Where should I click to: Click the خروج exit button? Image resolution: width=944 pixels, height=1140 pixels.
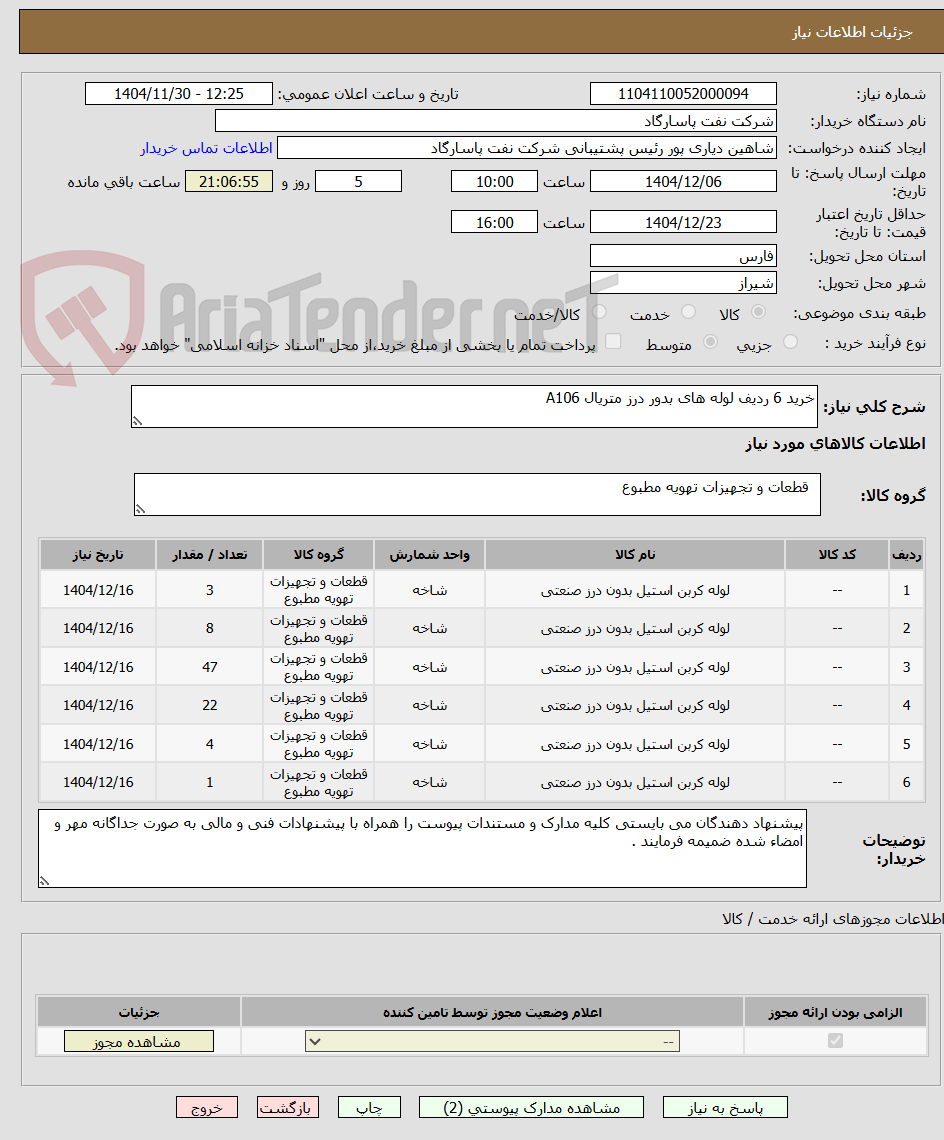tap(207, 1107)
